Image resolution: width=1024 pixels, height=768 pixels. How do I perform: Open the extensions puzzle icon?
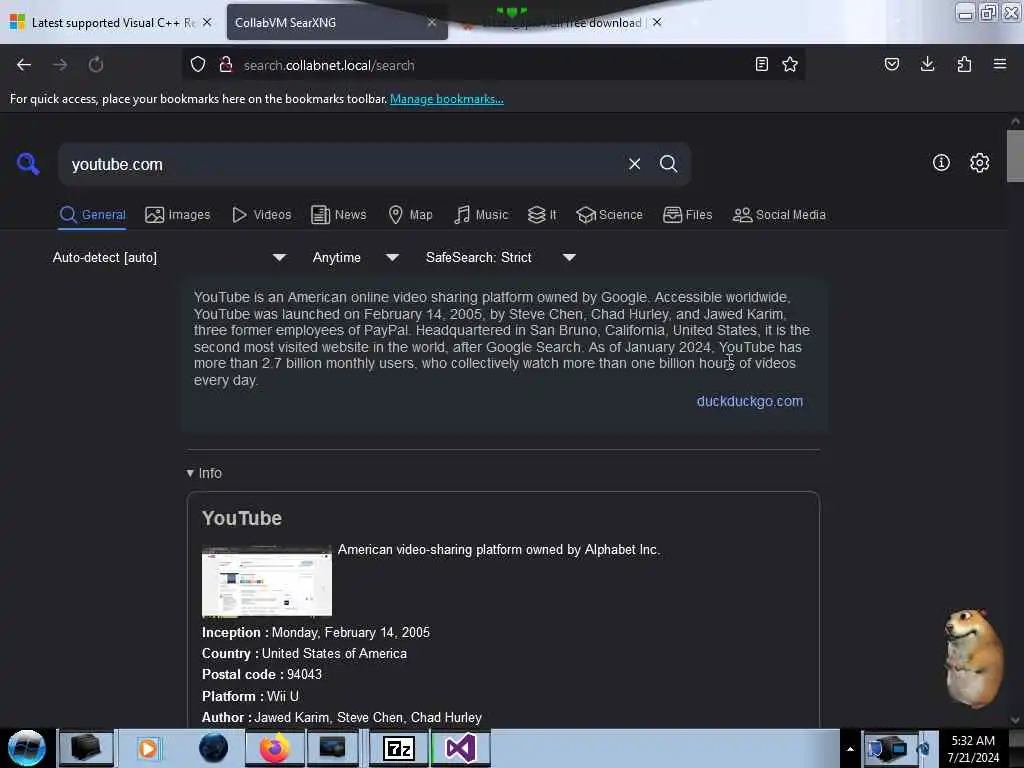tap(964, 65)
